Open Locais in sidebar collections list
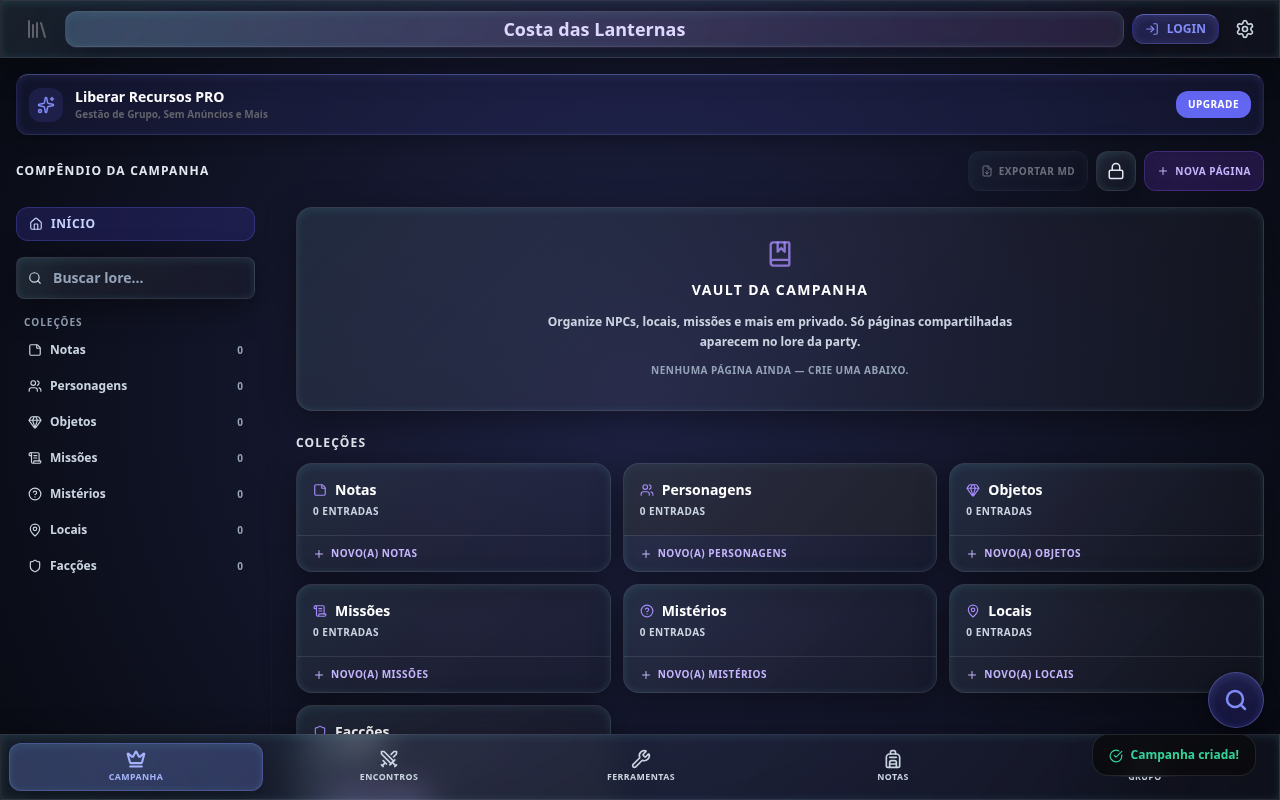This screenshot has height=800, width=1280. coord(135,530)
